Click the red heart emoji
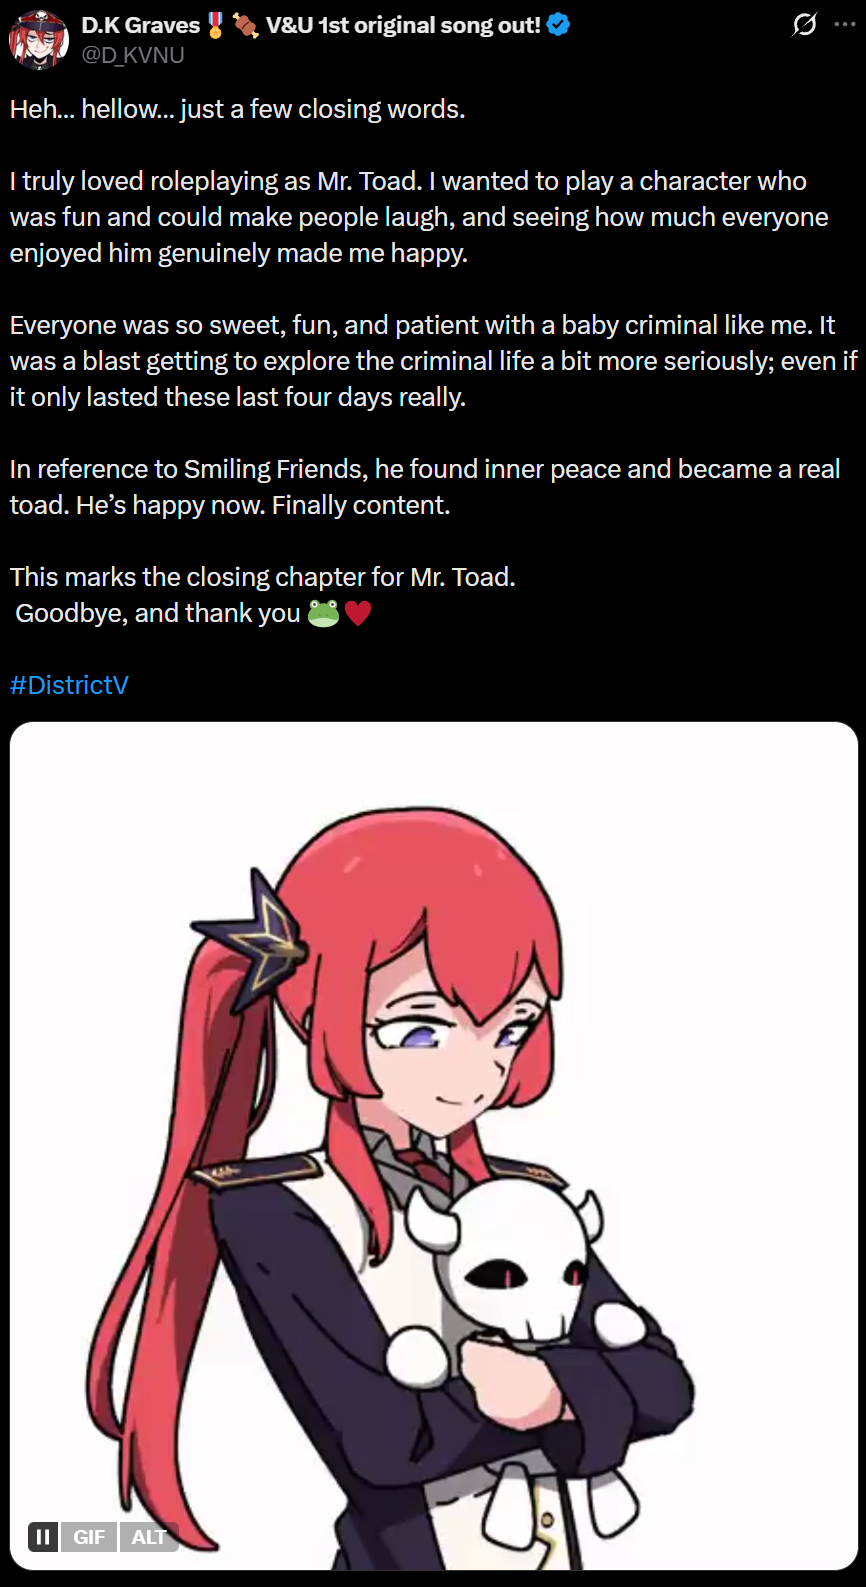Image resolution: width=866 pixels, height=1587 pixels. coord(358,613)
